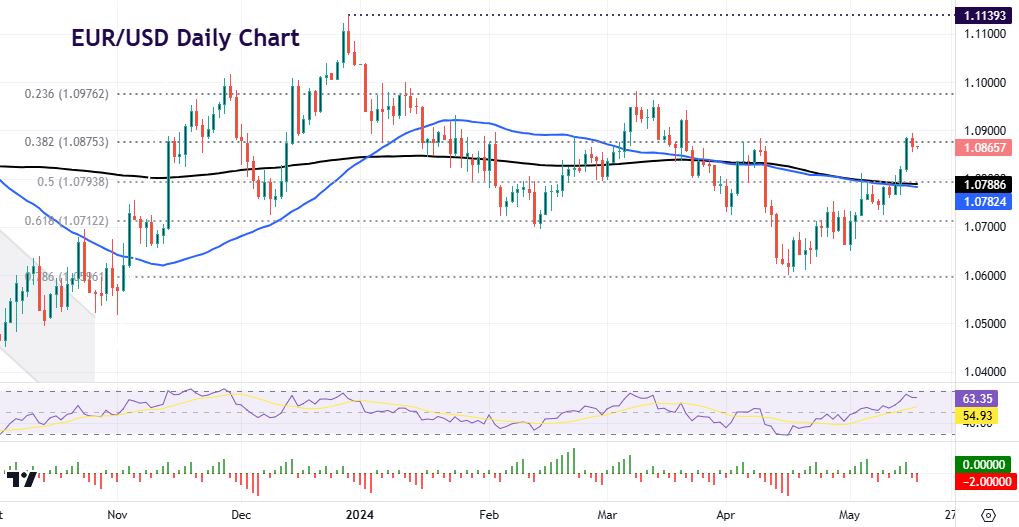Screen dimensions: 1019x527
Task: Select the Nov marker on time axis
Action: (x=116, y=515)
